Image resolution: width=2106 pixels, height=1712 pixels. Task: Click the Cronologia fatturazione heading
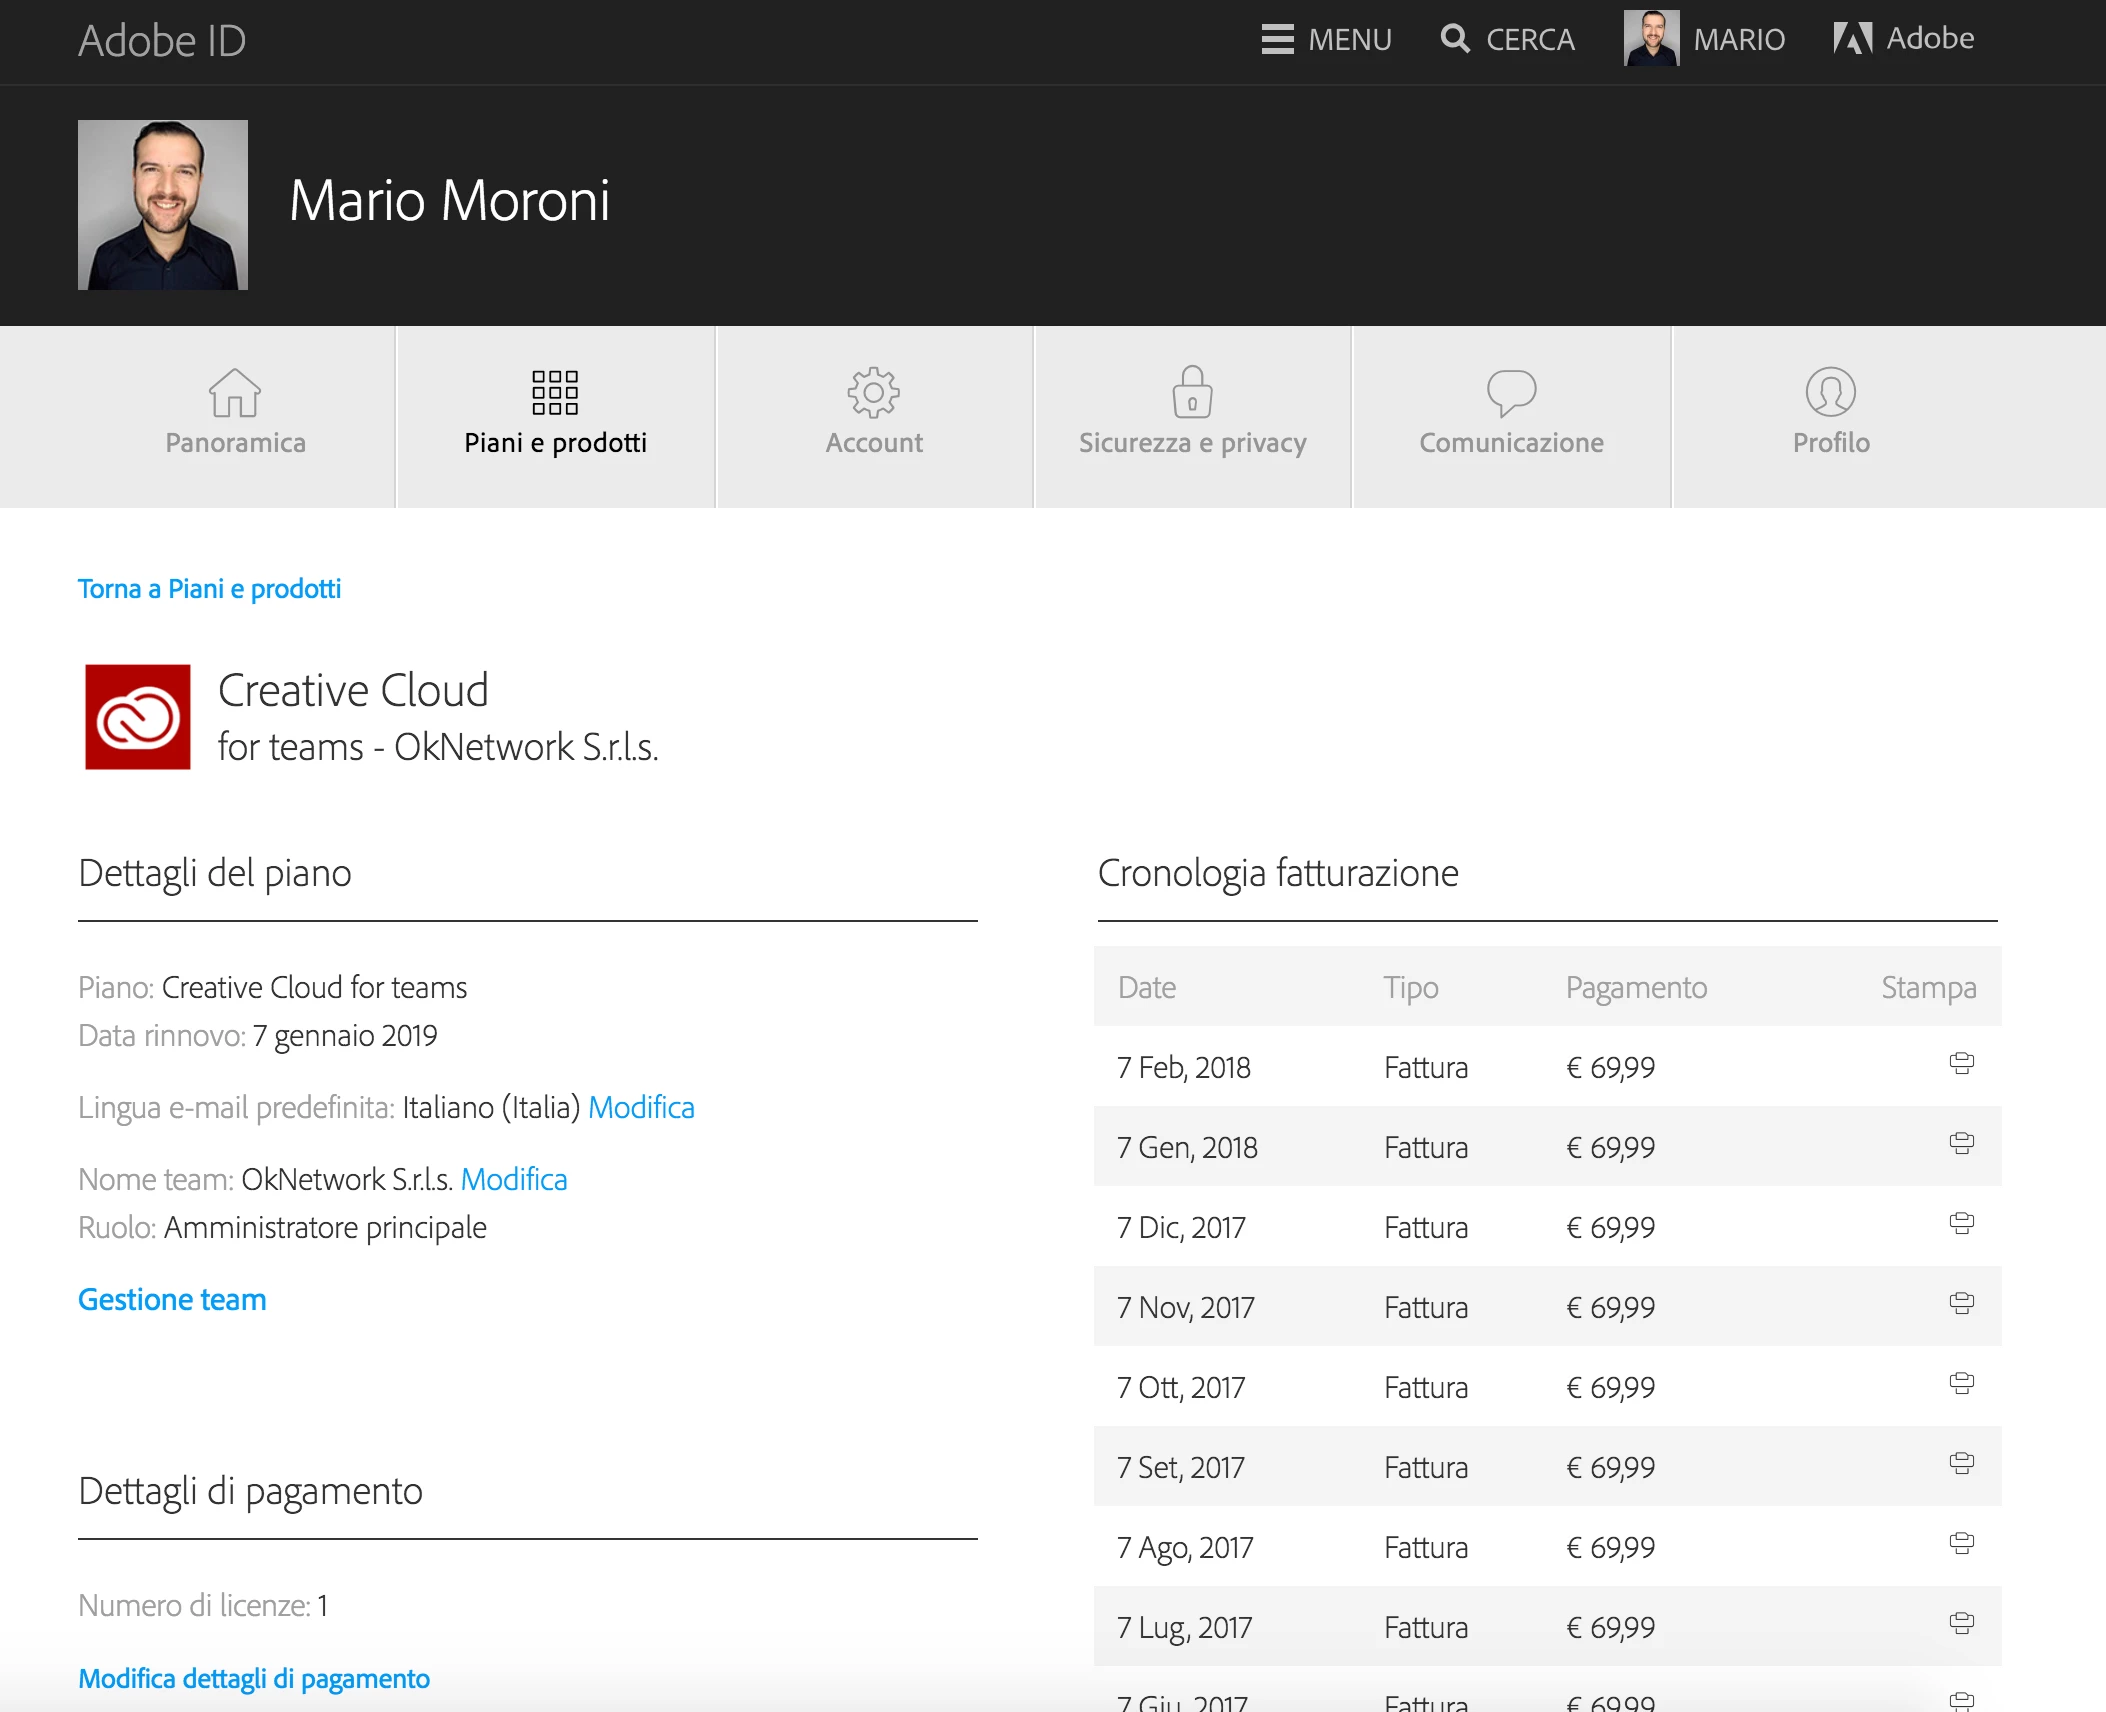point(1278,874)
